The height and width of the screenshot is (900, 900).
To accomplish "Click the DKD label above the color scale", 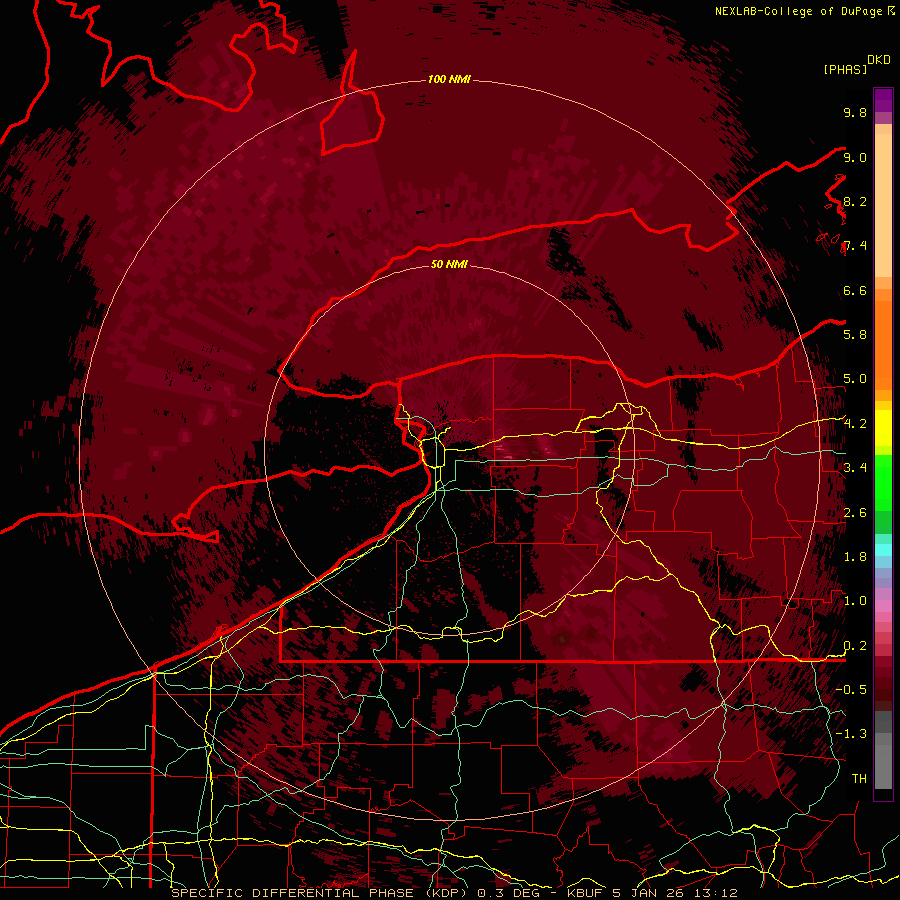I will click(879, 60).
